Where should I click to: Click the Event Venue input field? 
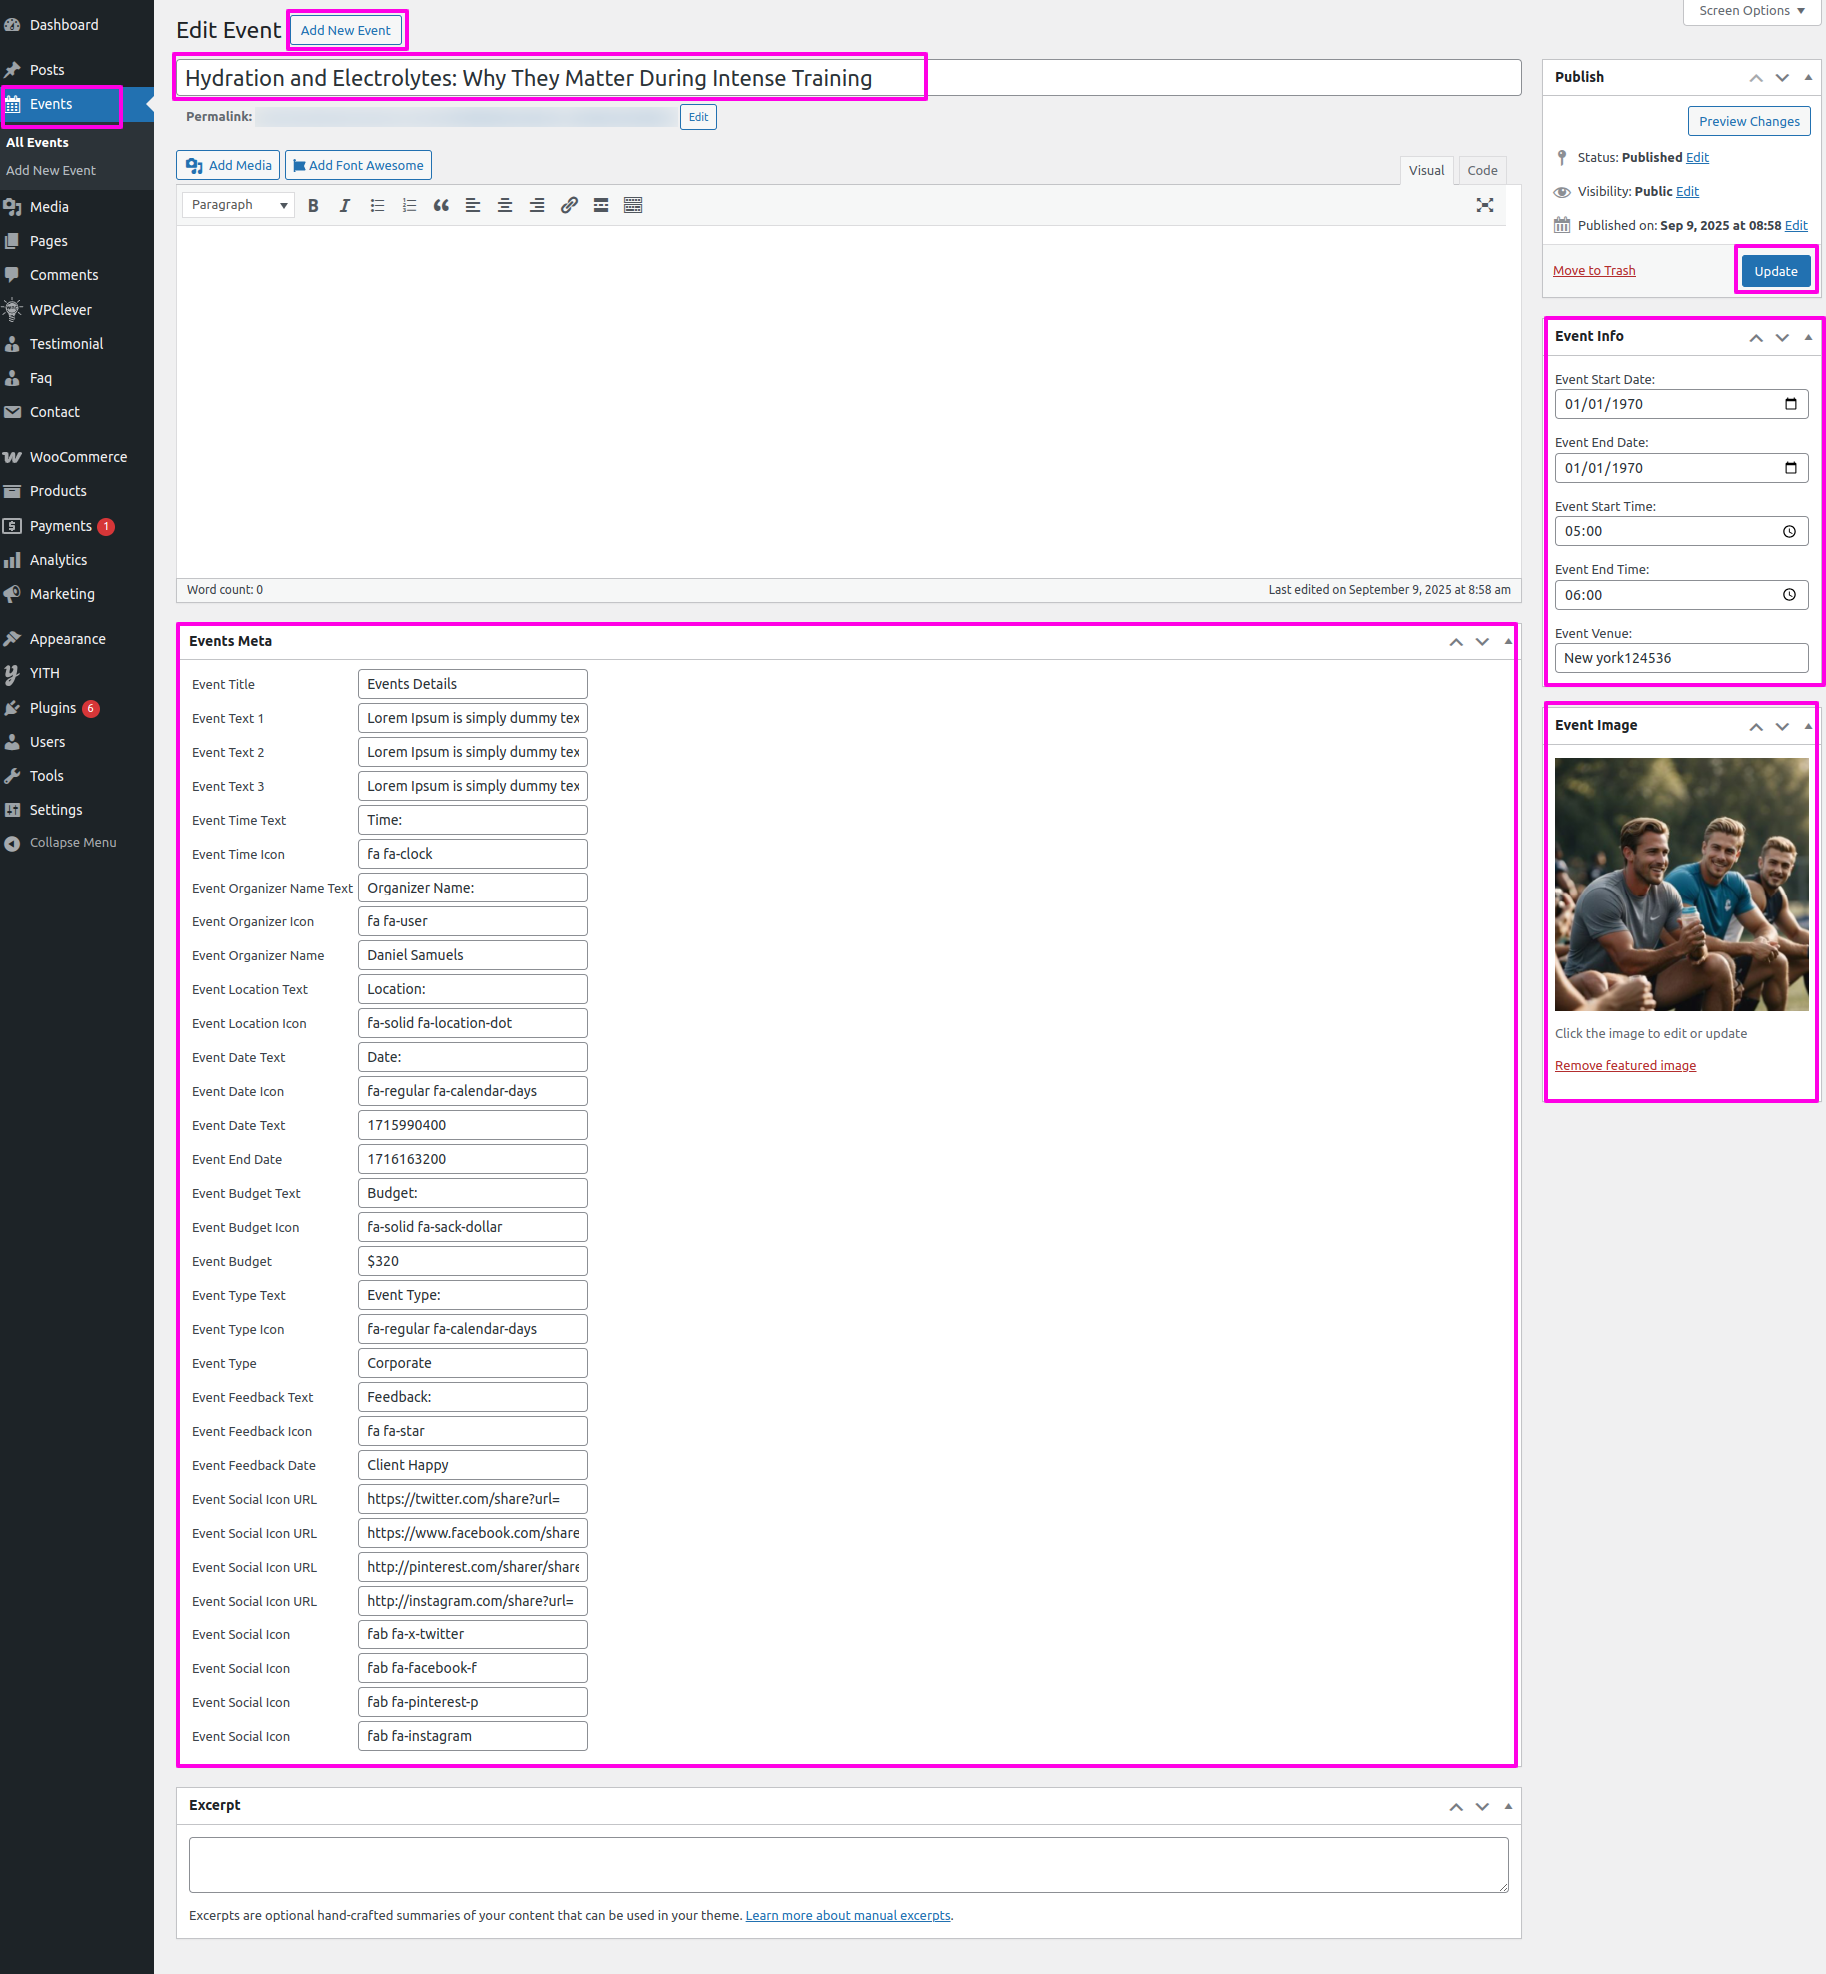pos(1680,658)
